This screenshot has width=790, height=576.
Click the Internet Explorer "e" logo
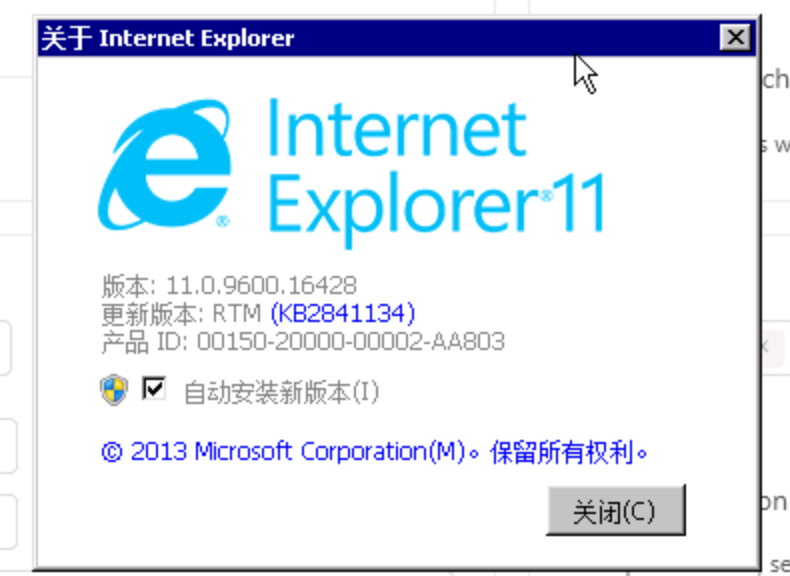pos(165,164)
